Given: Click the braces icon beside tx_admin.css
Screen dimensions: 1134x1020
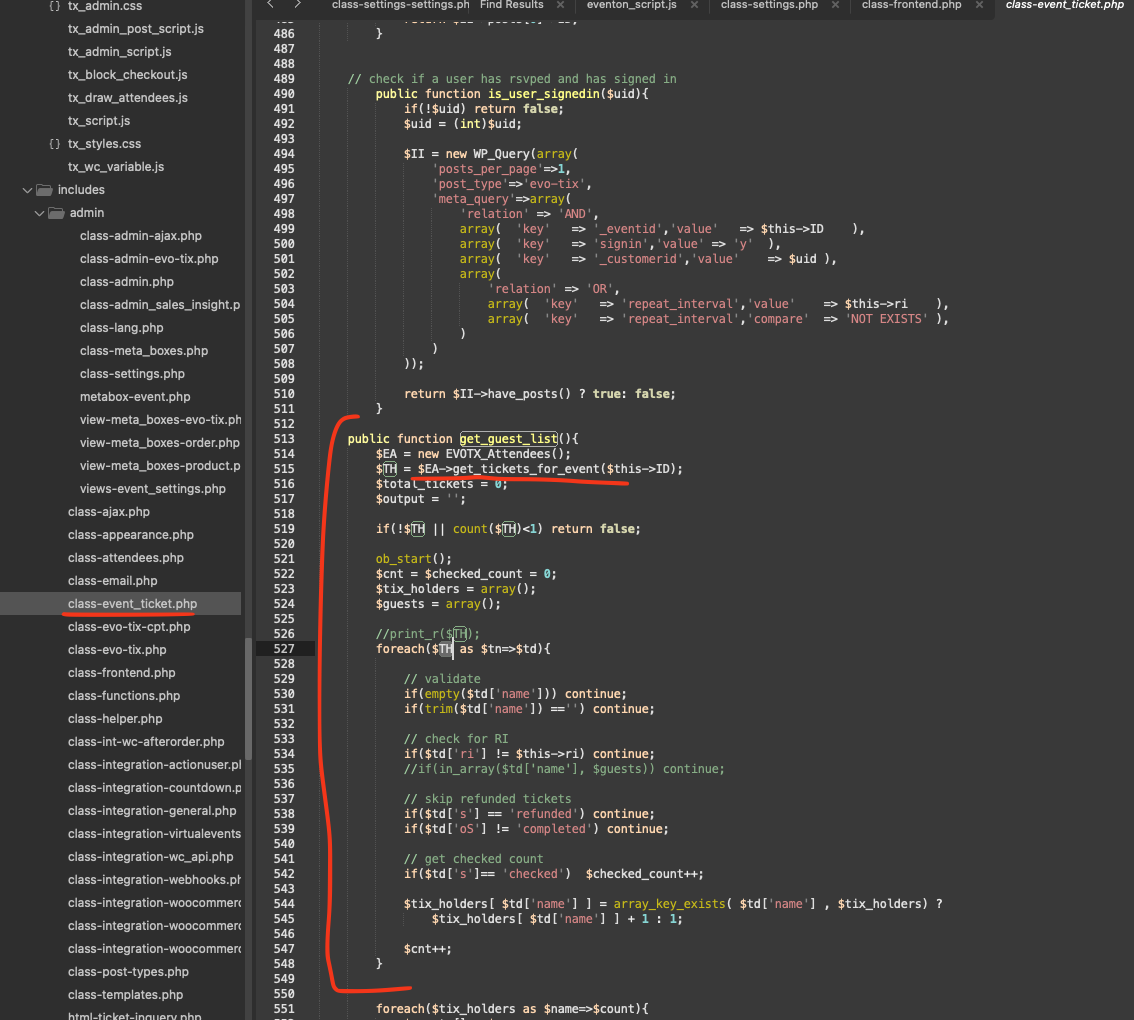Looking at the screenshot, I should click(x=55, y=6).
